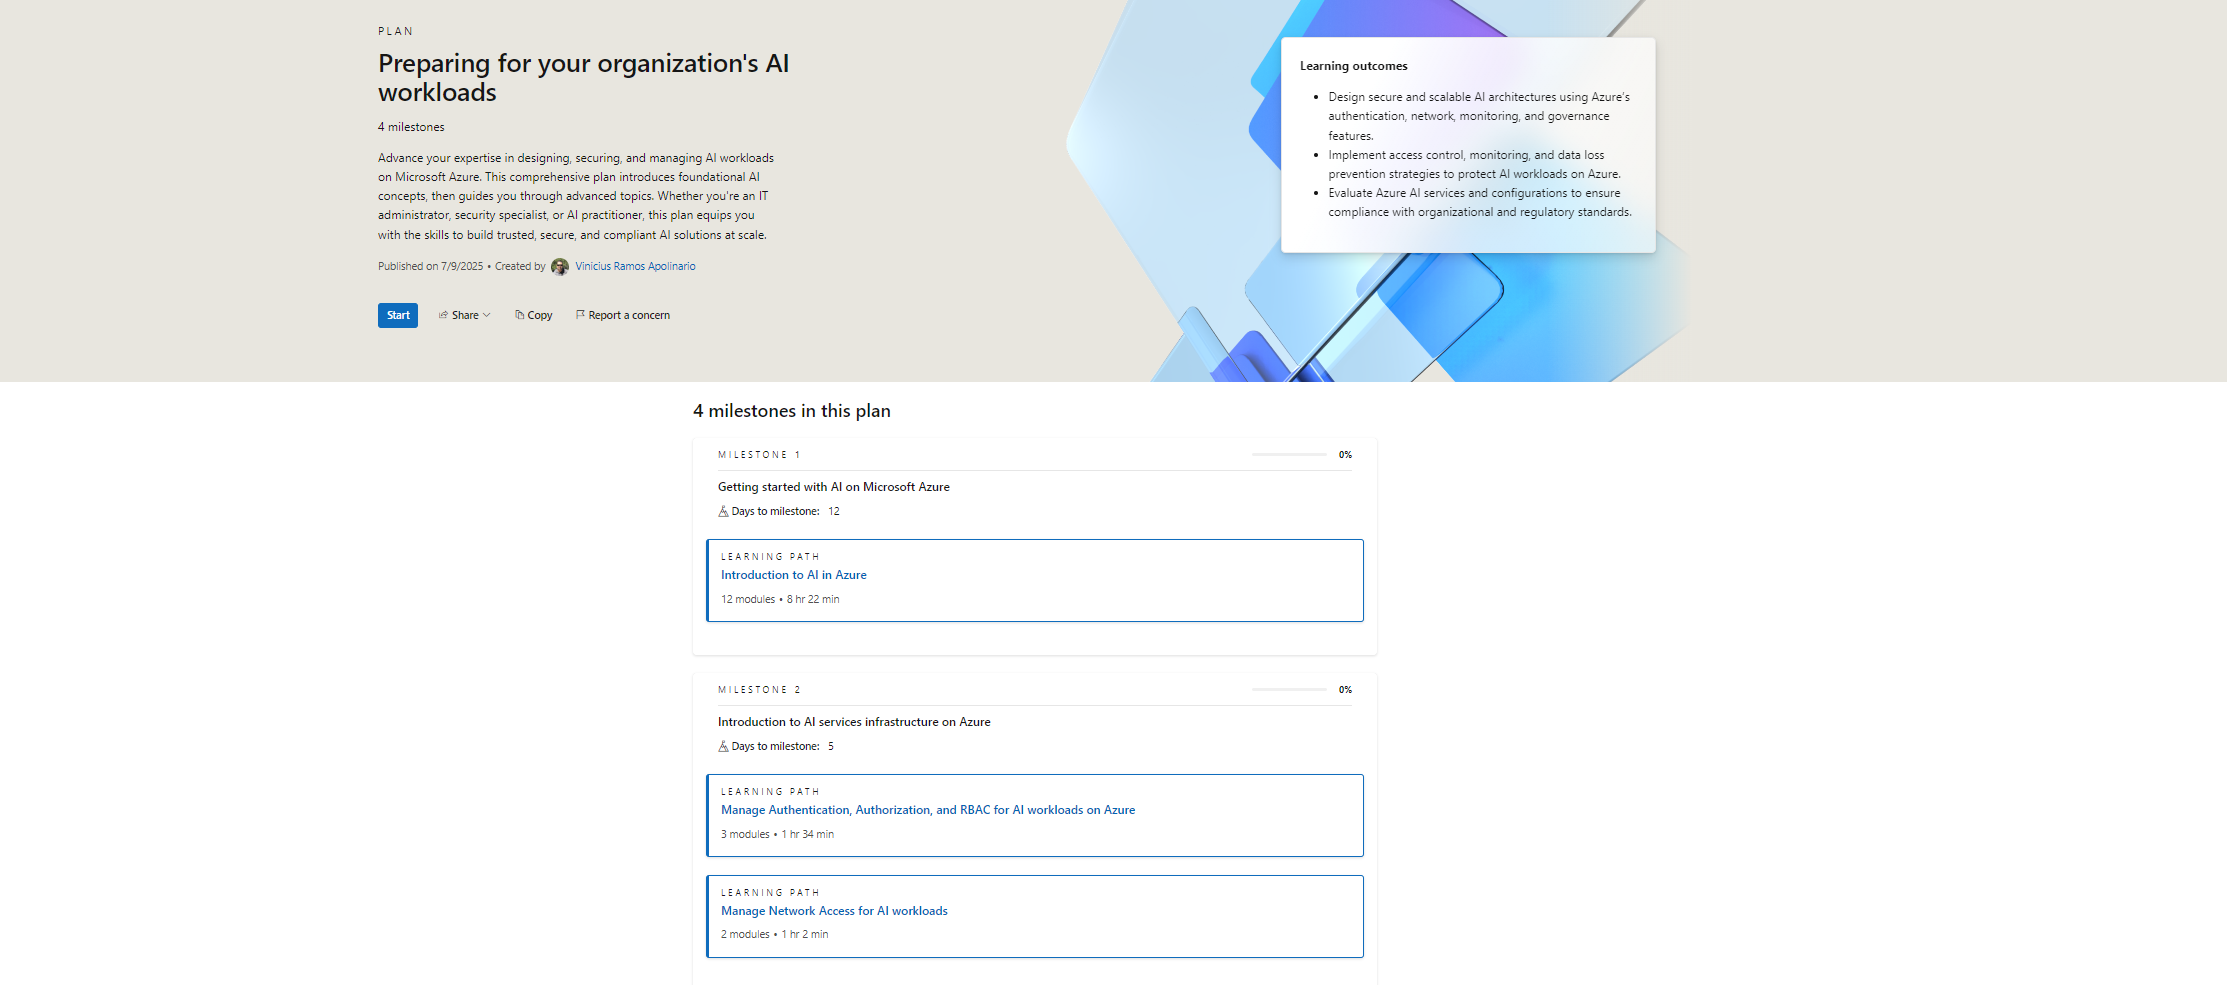Click the Days to milestone icon showing 12
This screenshot has height=985, width=2227.
723,511
